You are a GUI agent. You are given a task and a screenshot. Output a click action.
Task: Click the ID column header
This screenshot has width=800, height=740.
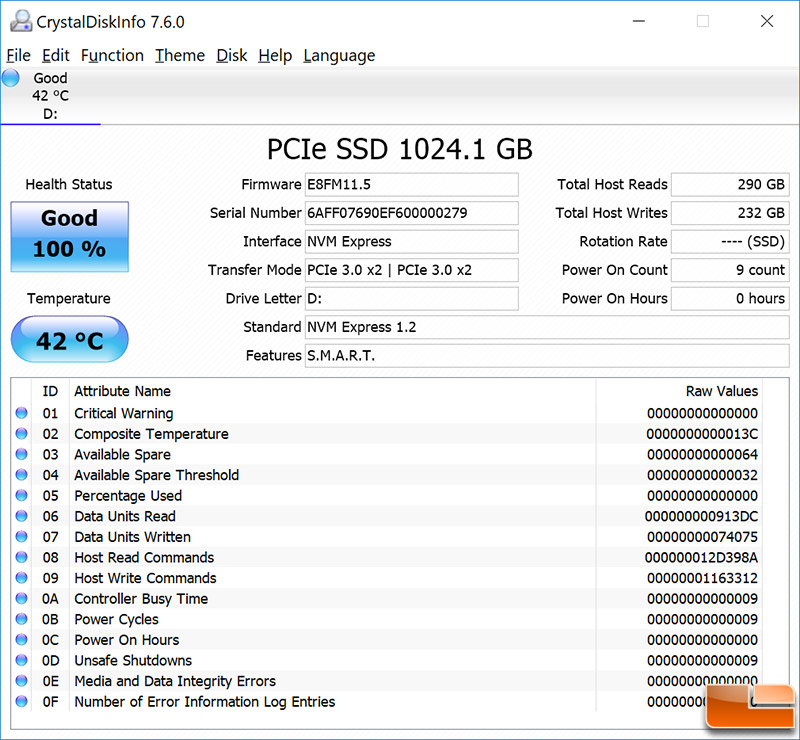pos(50,391)
